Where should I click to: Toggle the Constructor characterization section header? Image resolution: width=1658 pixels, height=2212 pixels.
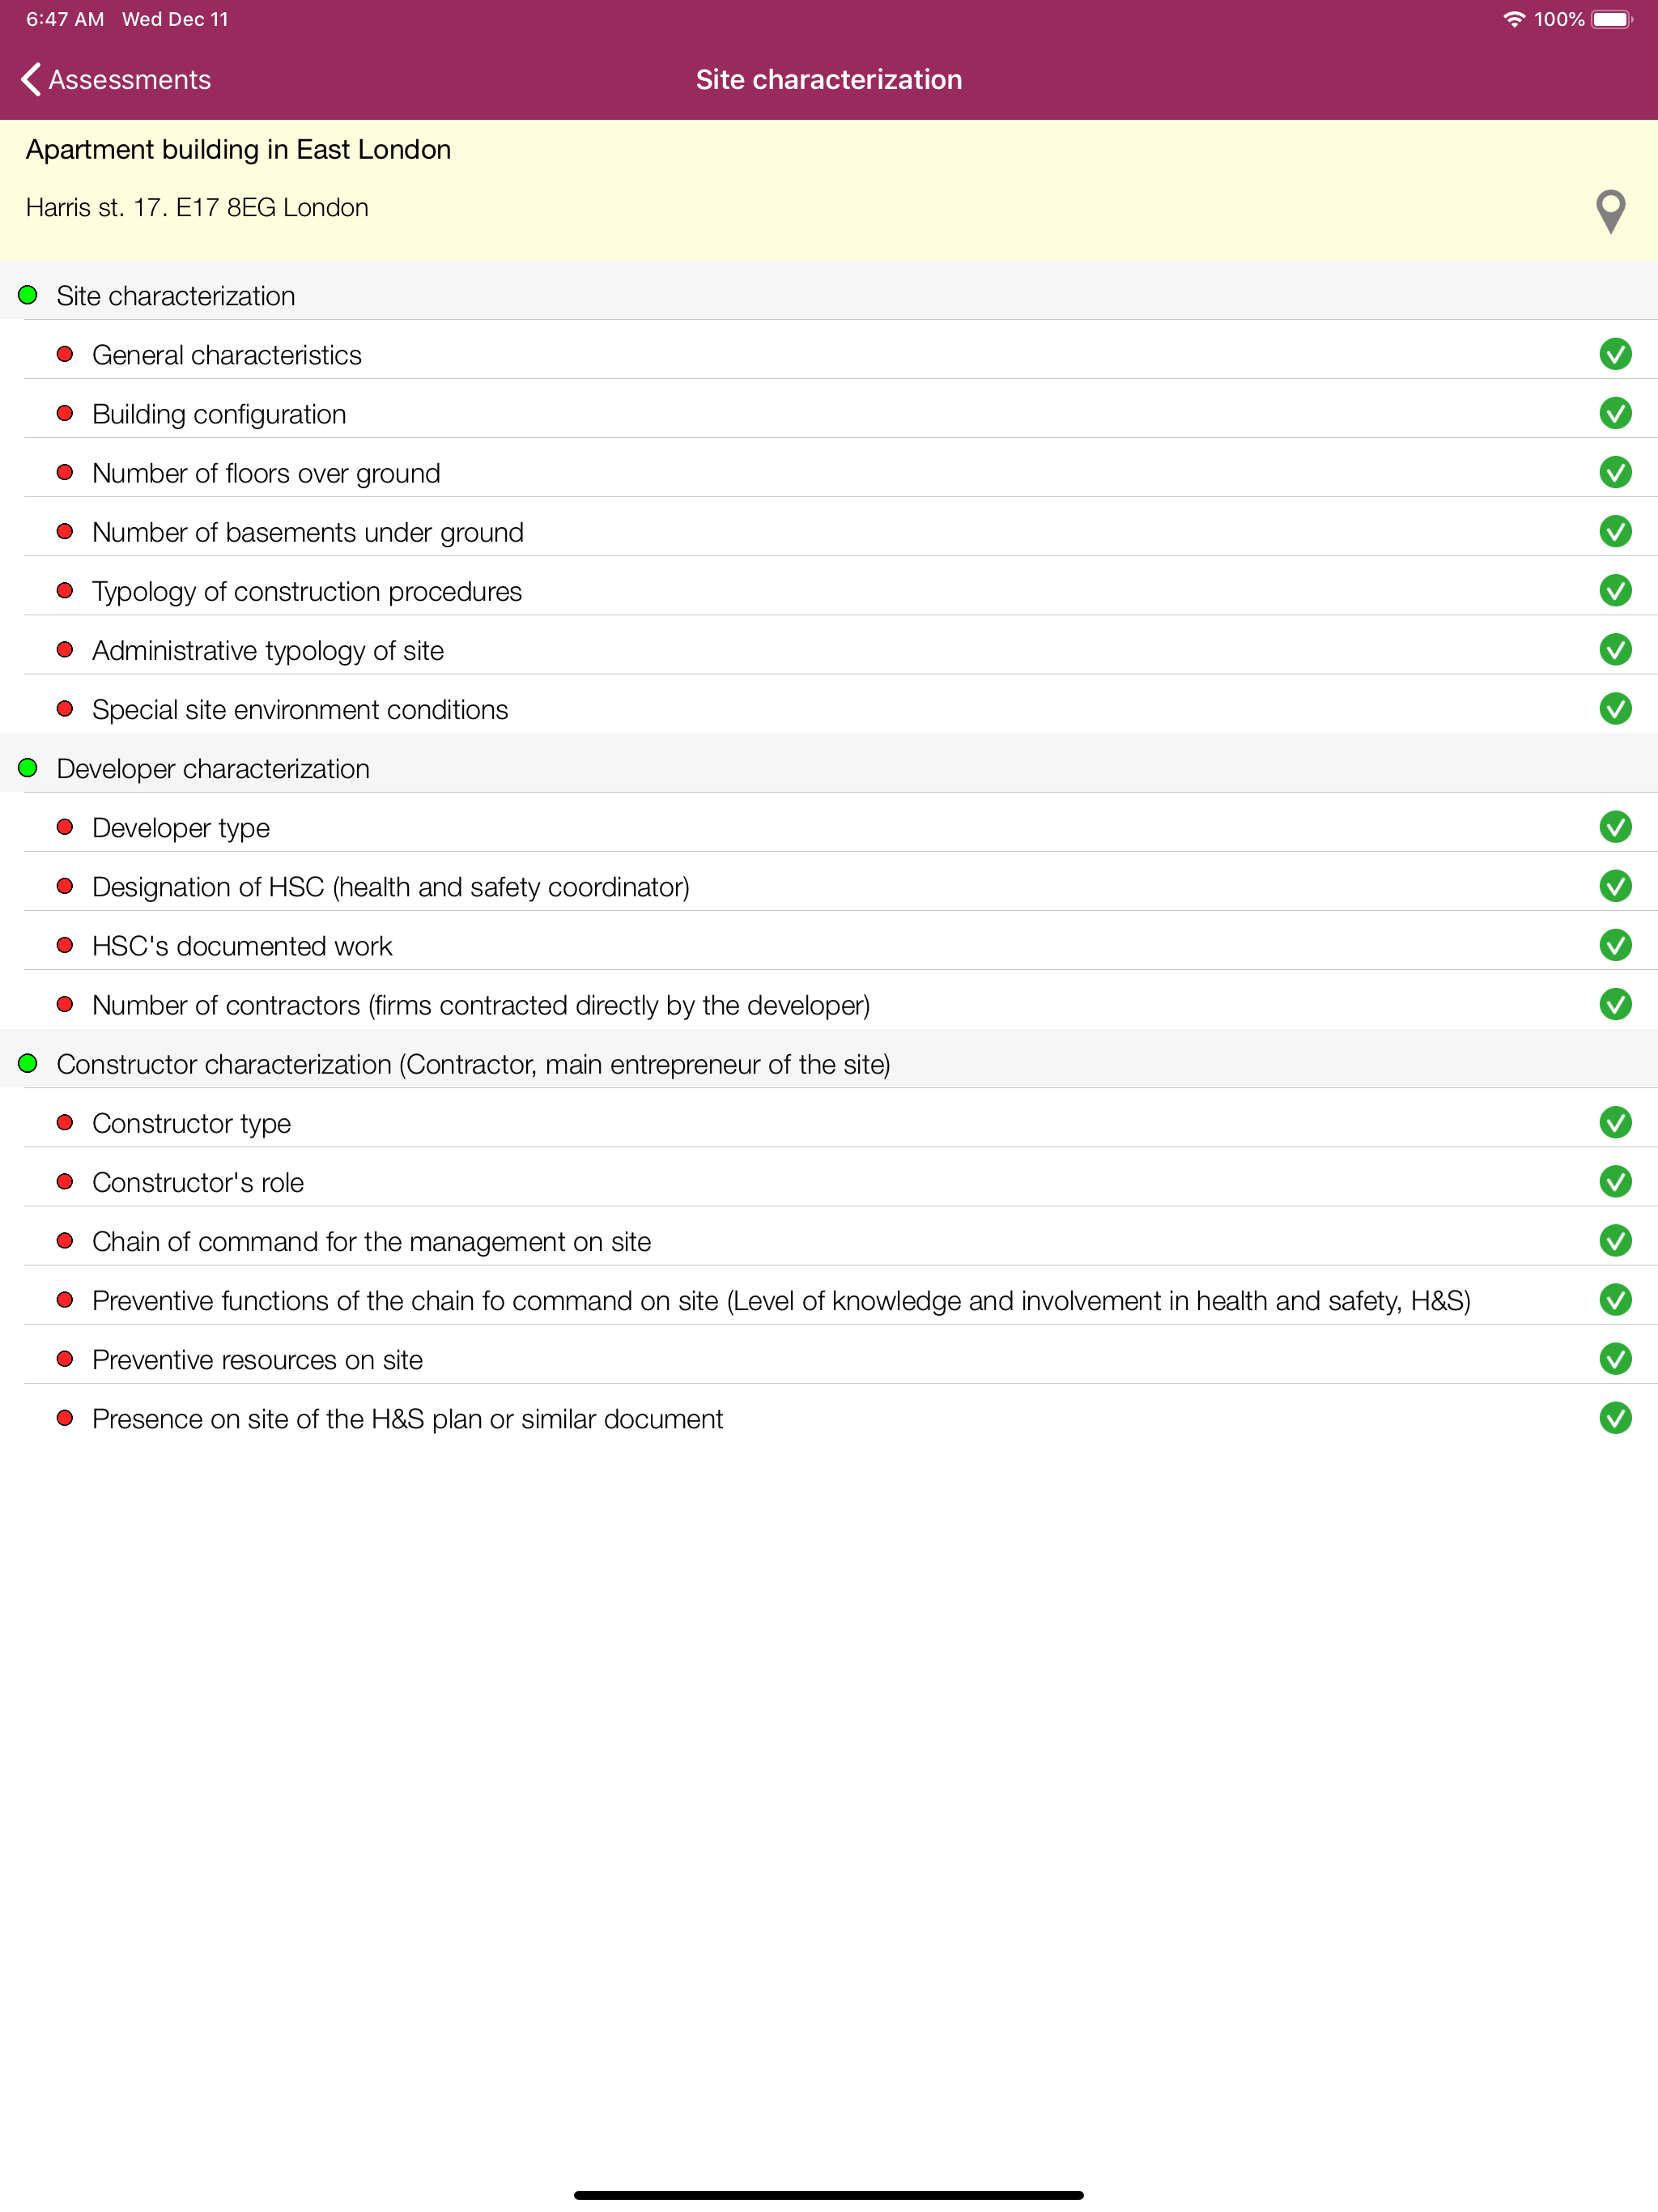tap(829, 1063)
